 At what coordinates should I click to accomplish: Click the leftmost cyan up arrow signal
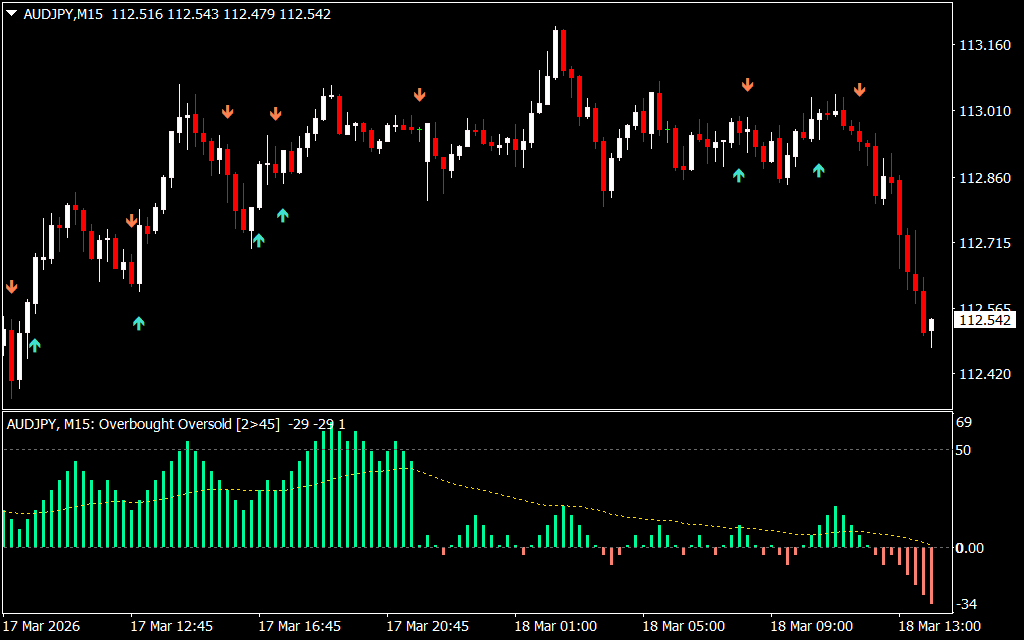35,345
